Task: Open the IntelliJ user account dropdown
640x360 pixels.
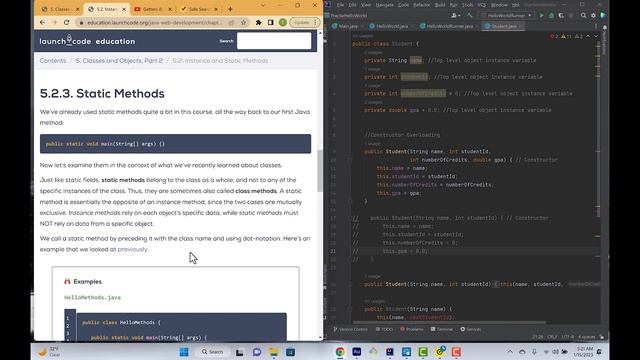Action: click(456, 16)
